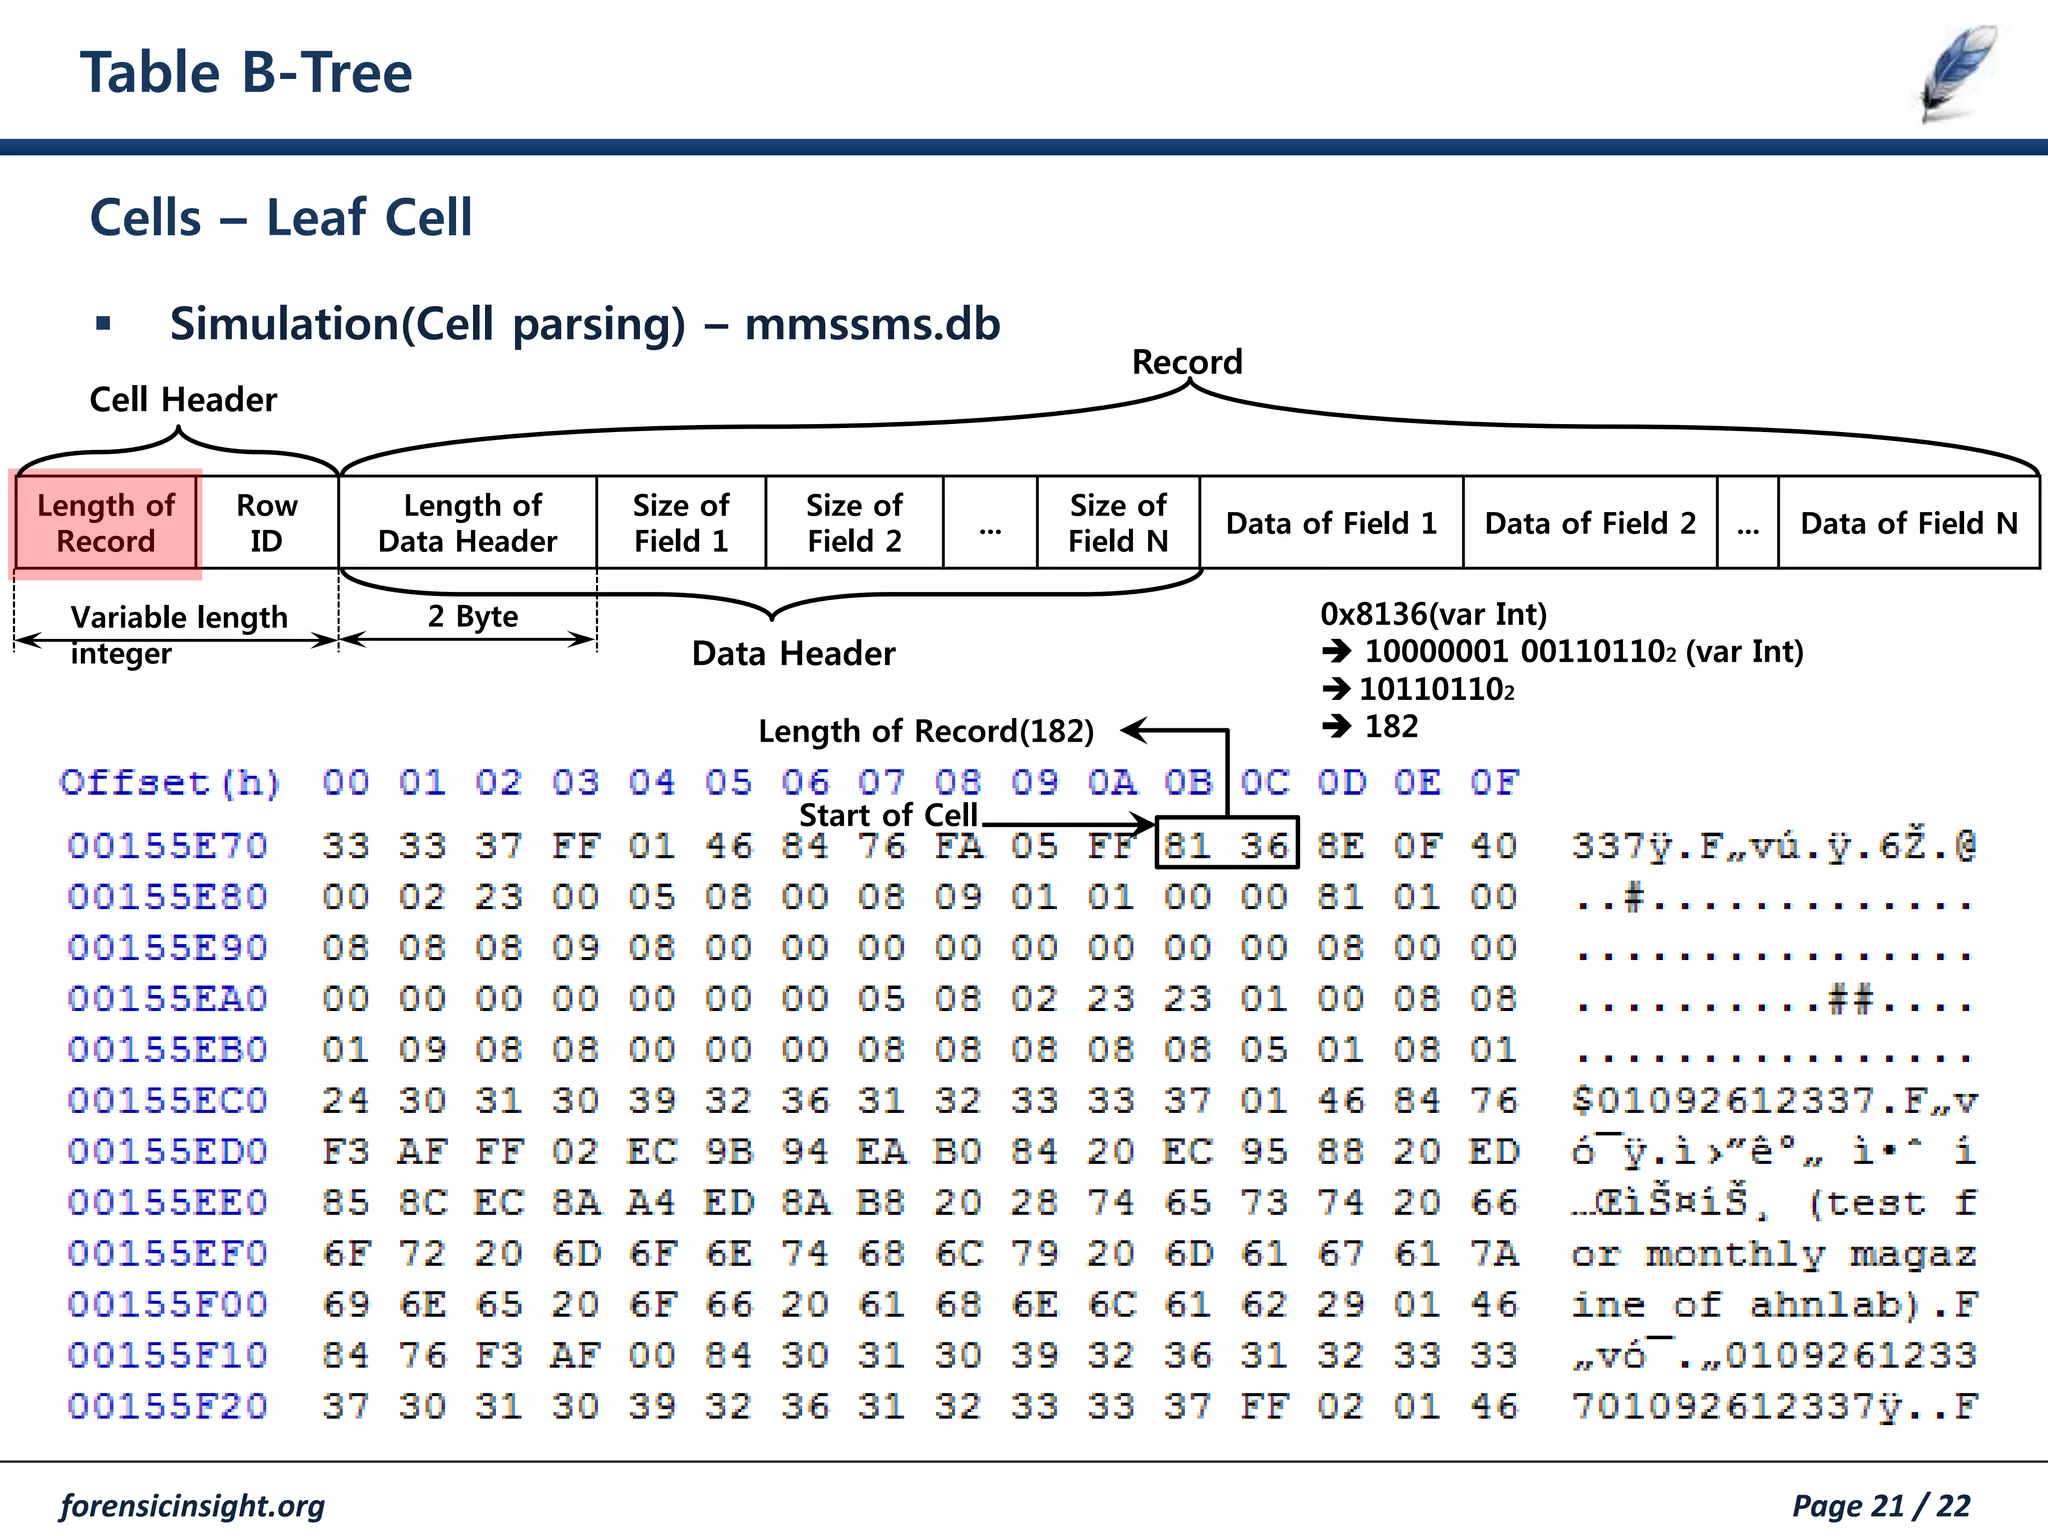Viewport: 2048px width, 1536px height.
Task: Click the 'Cell Header' label
Action: click(x=183, y=400)
